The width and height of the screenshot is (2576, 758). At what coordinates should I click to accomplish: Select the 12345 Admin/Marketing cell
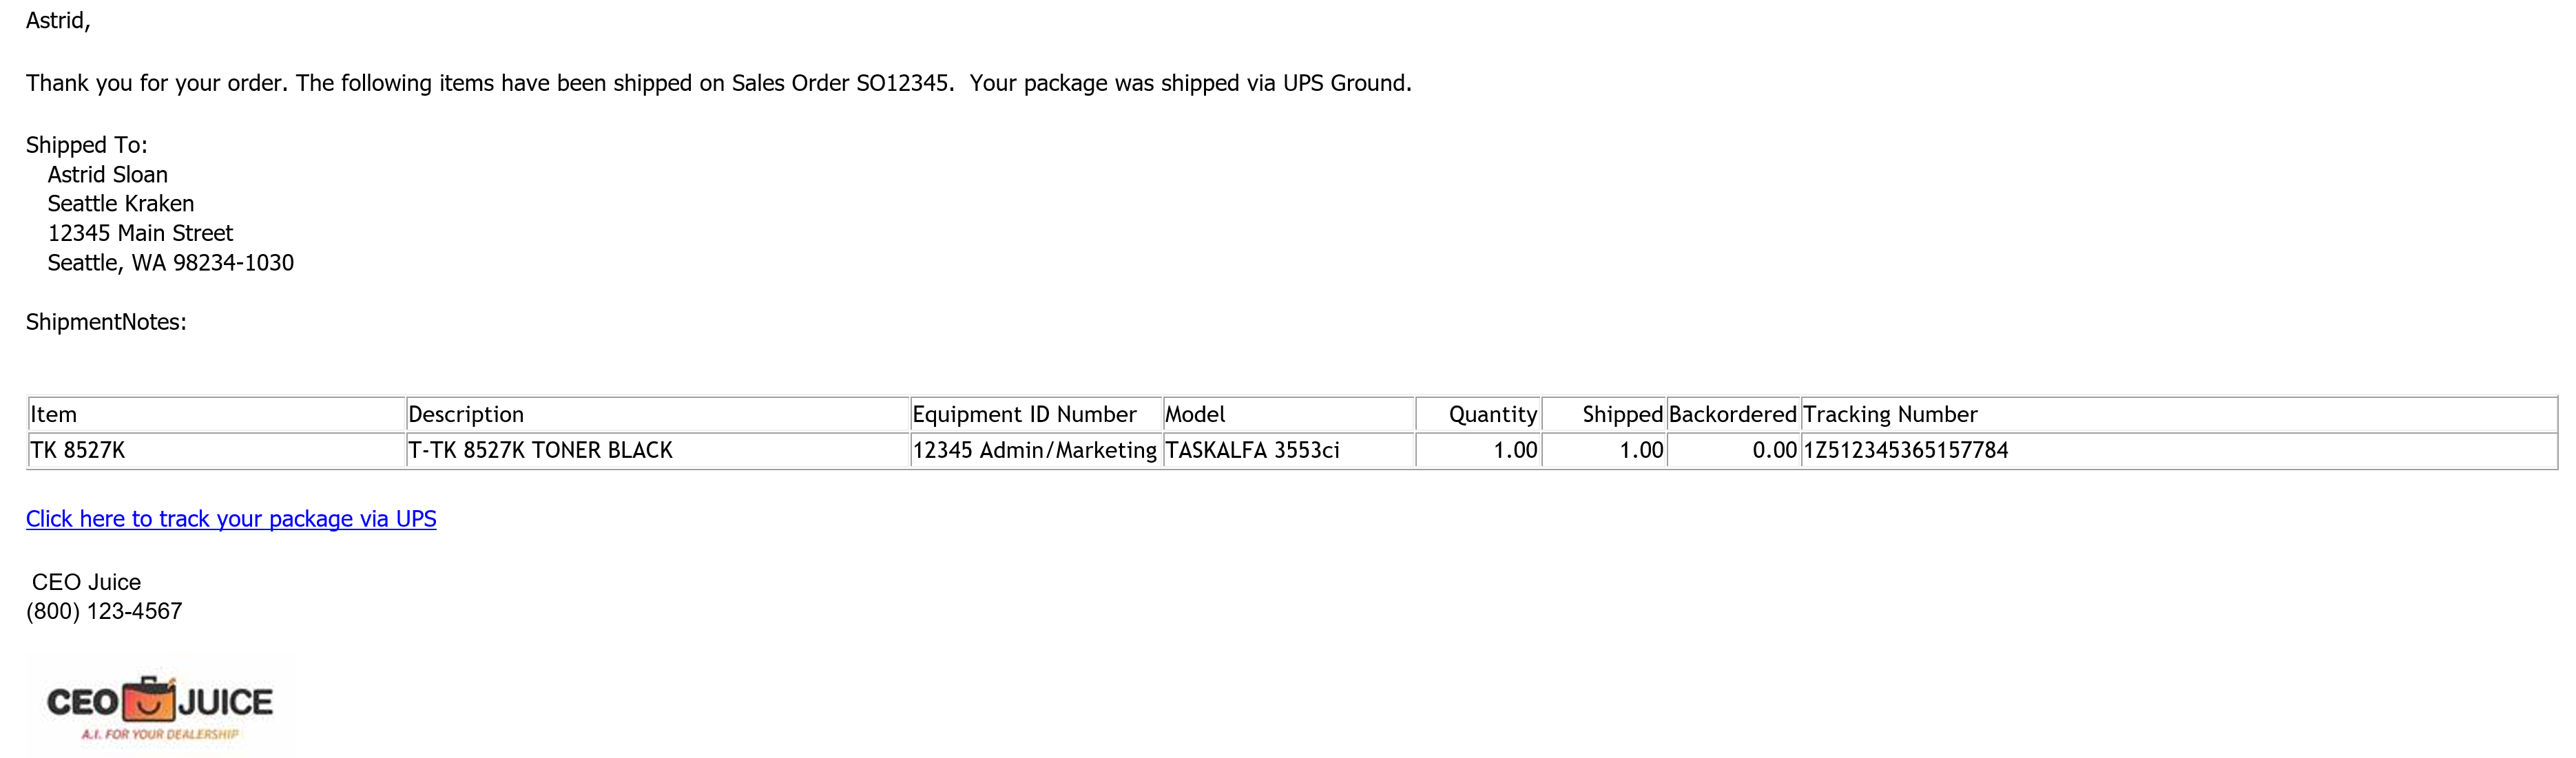coord(1036,450)
